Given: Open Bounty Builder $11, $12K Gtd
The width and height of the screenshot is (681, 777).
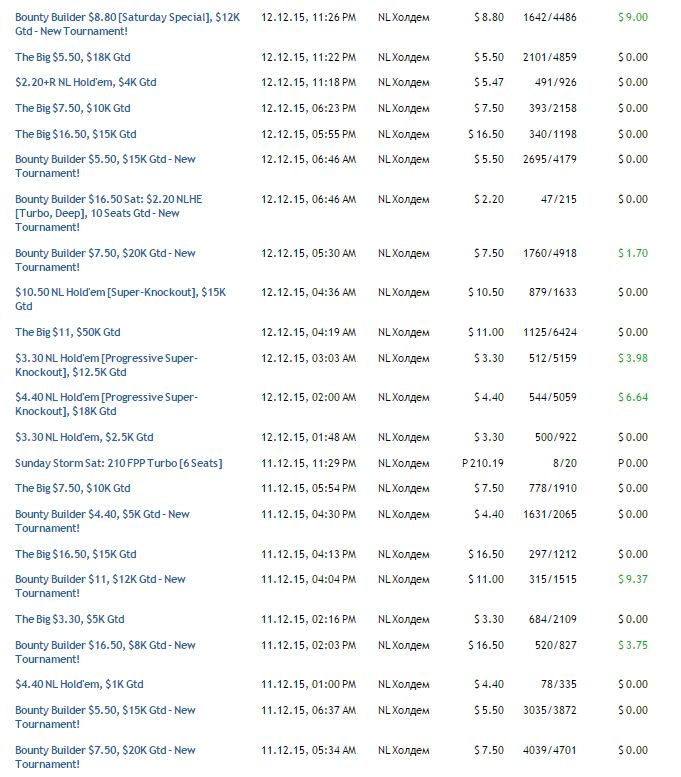Looking at the screenshot, I should pos(100,579).
